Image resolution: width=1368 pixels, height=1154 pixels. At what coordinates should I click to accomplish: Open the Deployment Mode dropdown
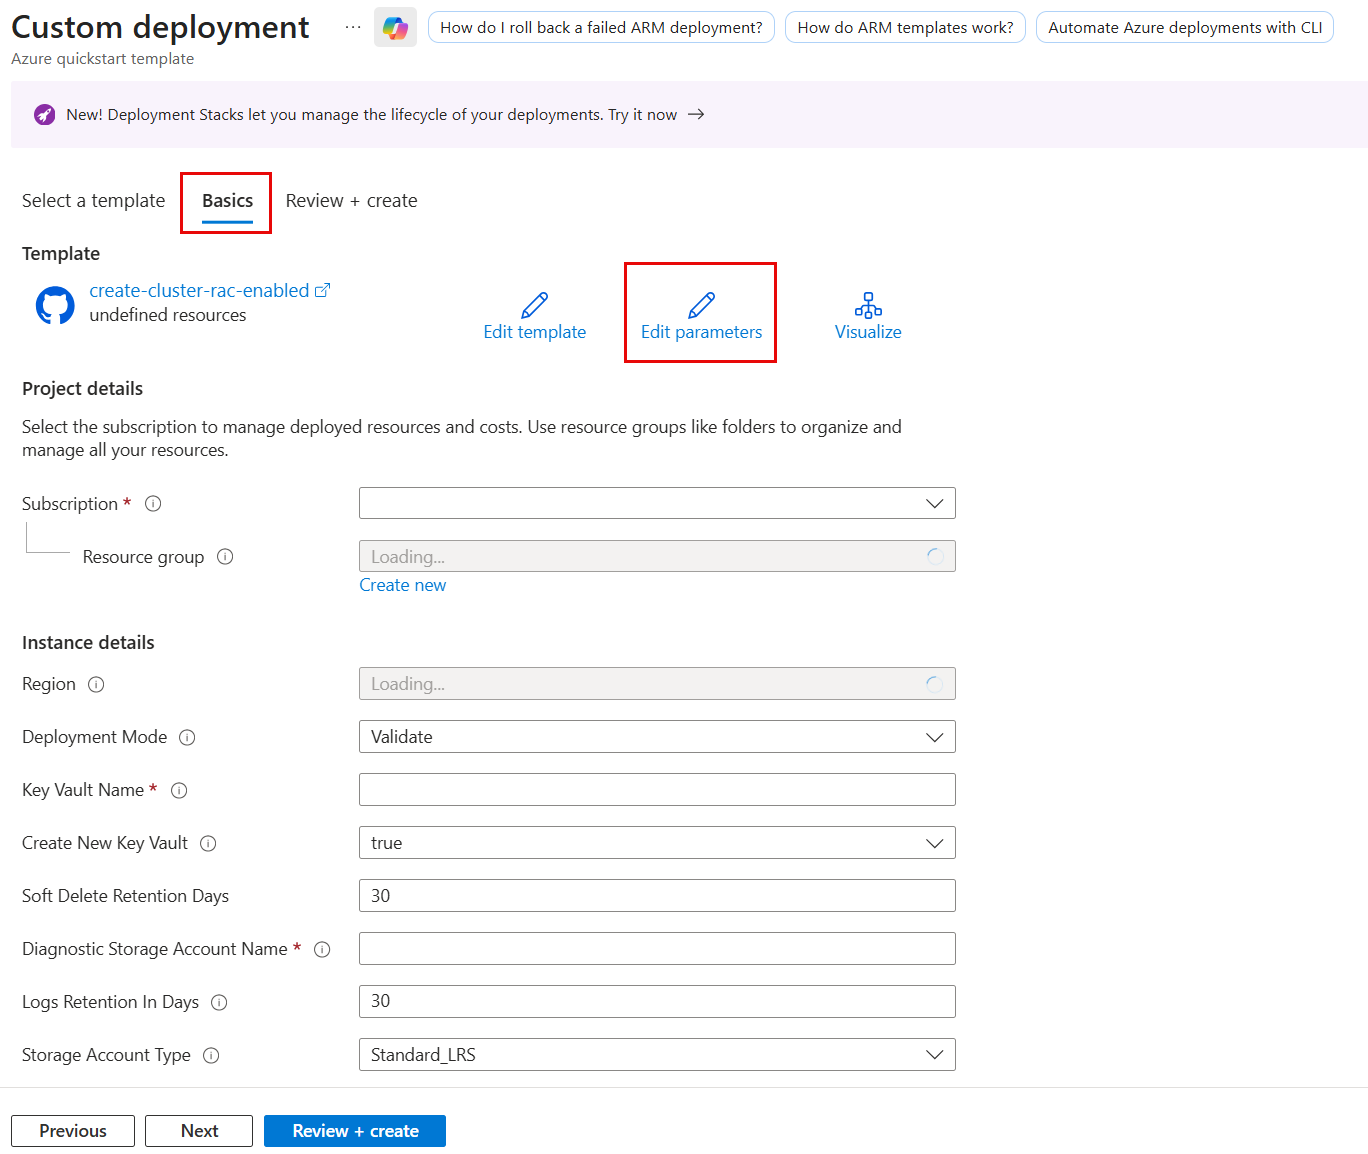tap(657, 737)
